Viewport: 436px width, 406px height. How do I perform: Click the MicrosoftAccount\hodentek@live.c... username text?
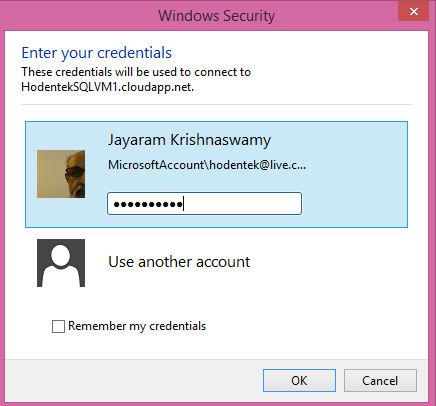point(207,165)
